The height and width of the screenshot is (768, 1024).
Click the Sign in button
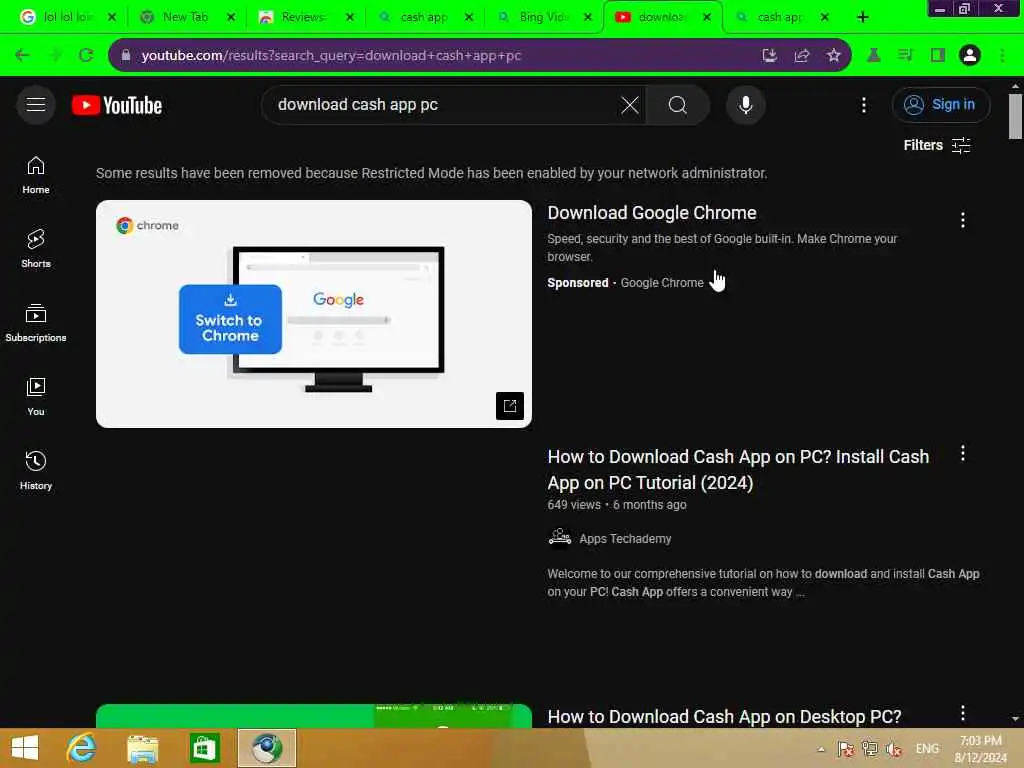click(x=940, y=104)
